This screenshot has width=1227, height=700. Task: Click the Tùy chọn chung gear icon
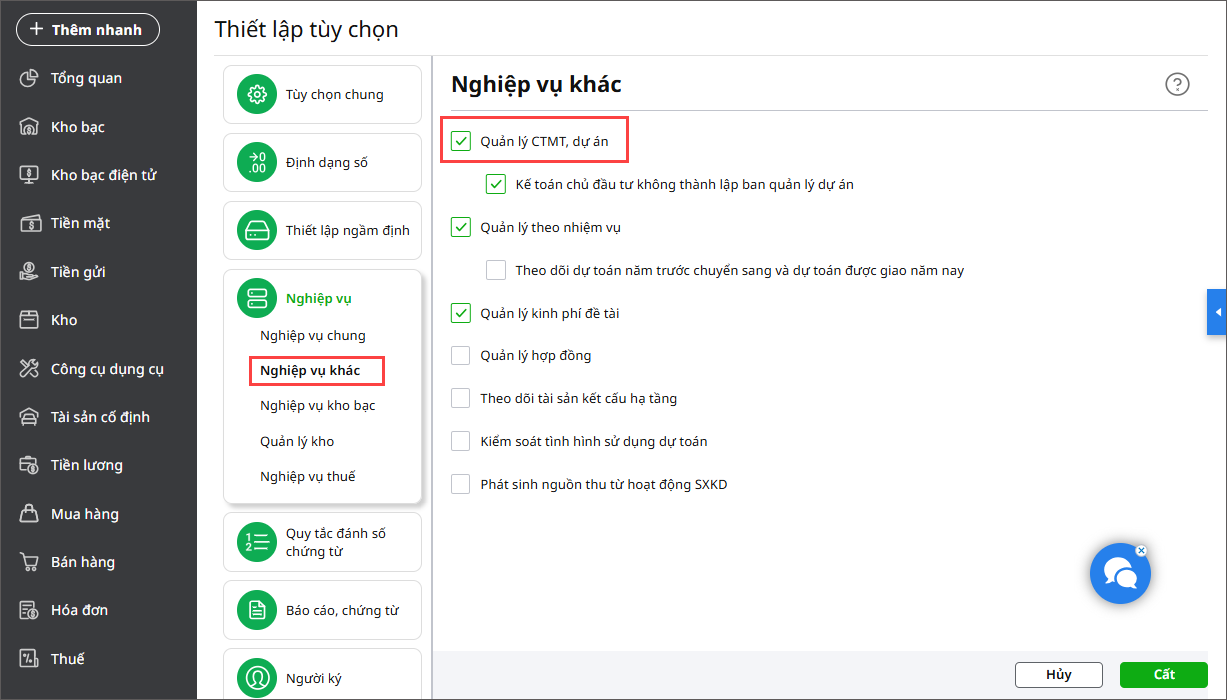(x=256, y=94)
